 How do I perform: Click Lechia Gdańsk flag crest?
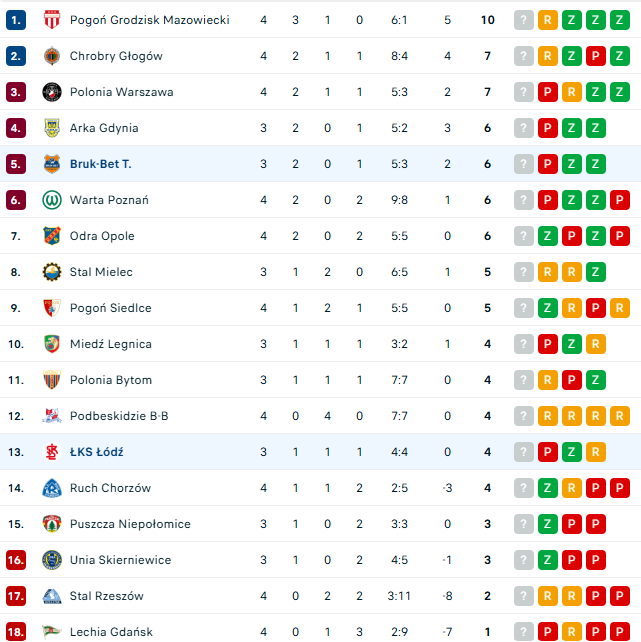point(52,632)
